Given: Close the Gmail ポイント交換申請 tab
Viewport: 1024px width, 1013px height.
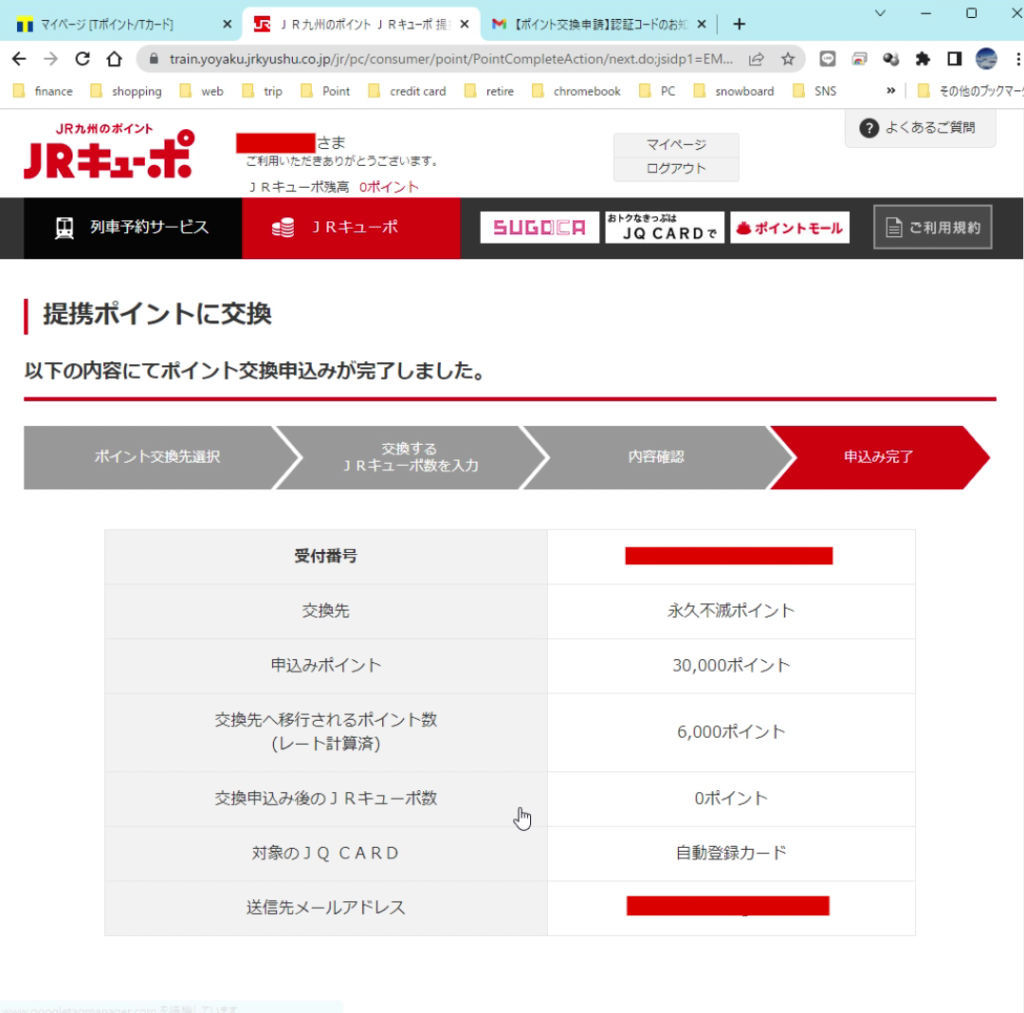Looking at the screenshot, I should [x=701, y=24].
